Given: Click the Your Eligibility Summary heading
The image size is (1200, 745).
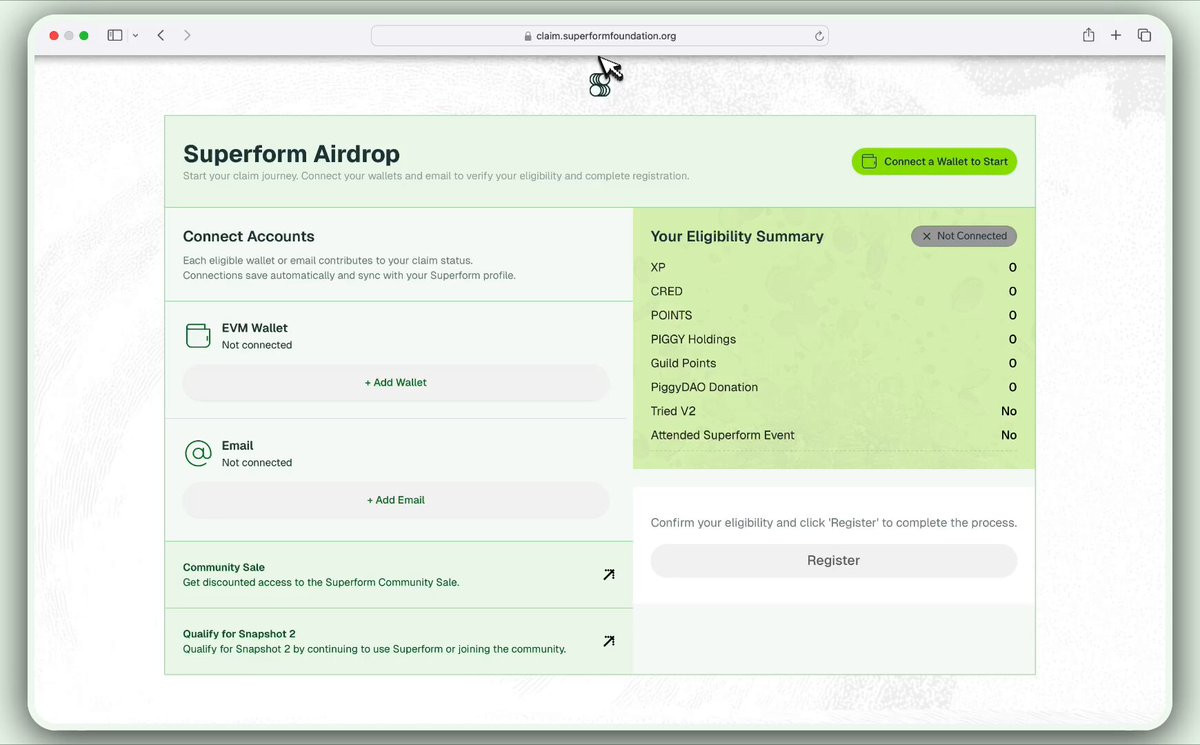Looking at the screenshot, I should (x=737, y=237).
